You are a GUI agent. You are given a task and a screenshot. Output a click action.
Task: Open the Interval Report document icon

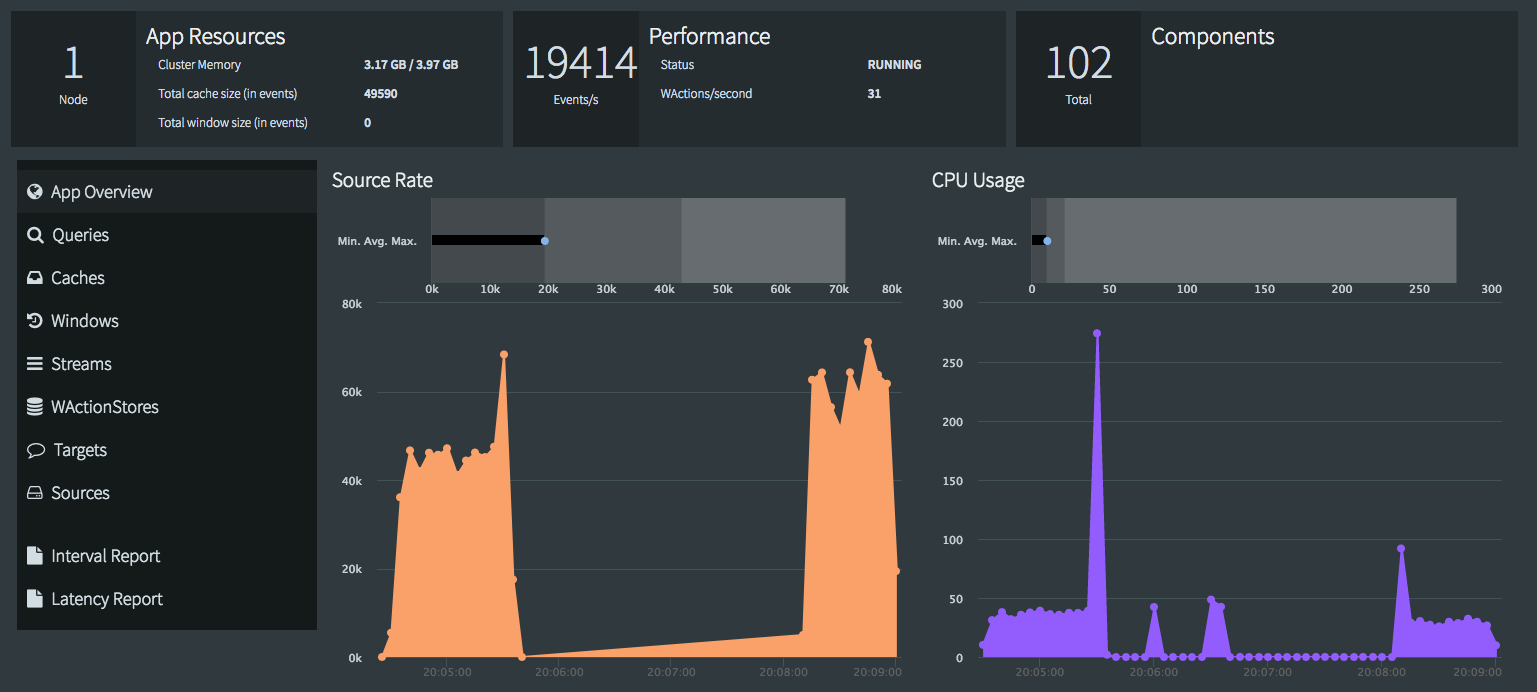(35, 555)
